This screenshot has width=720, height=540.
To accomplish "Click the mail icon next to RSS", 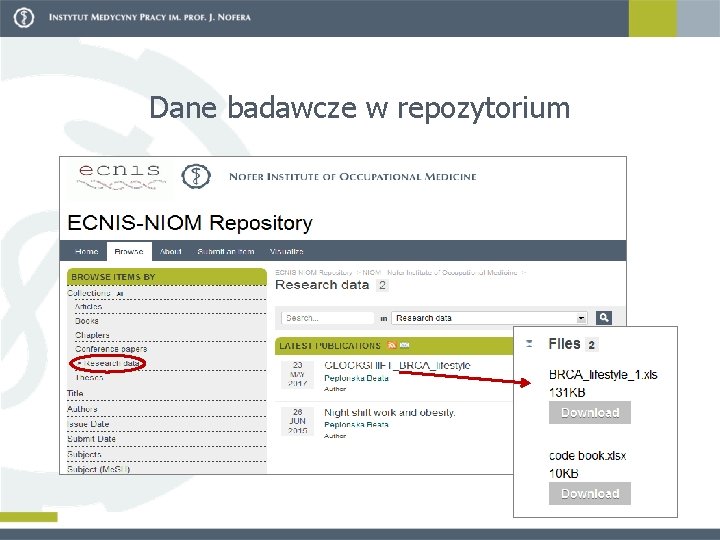I will [x=404, y=345].
